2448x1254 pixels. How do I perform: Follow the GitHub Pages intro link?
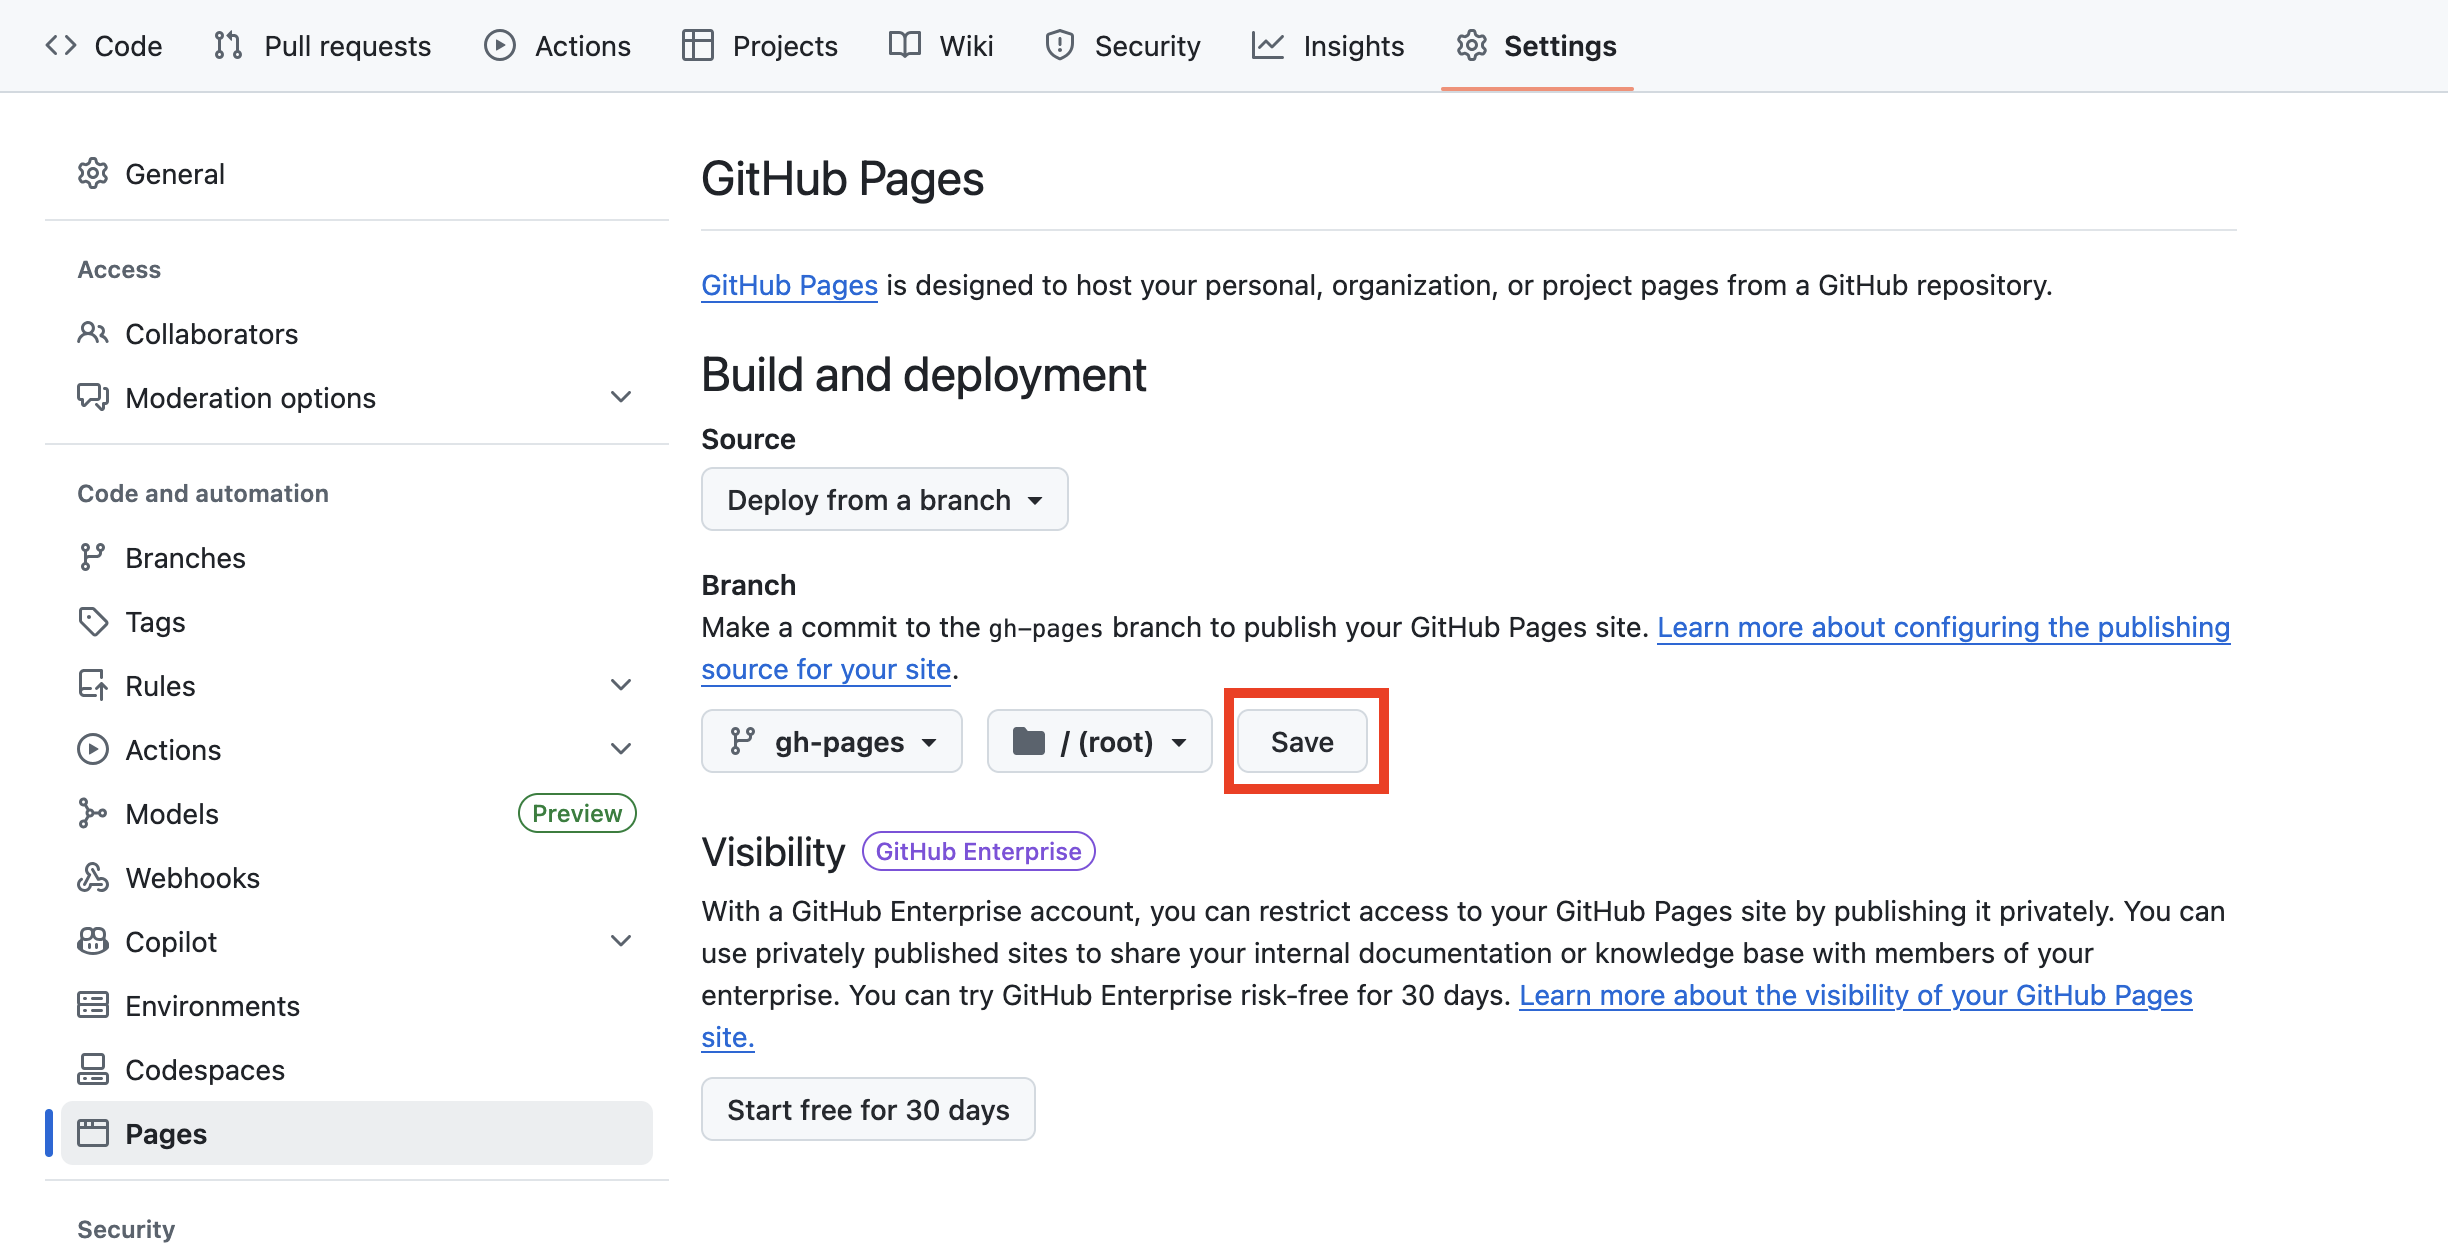pyautogui.click(x=789, y=286)
